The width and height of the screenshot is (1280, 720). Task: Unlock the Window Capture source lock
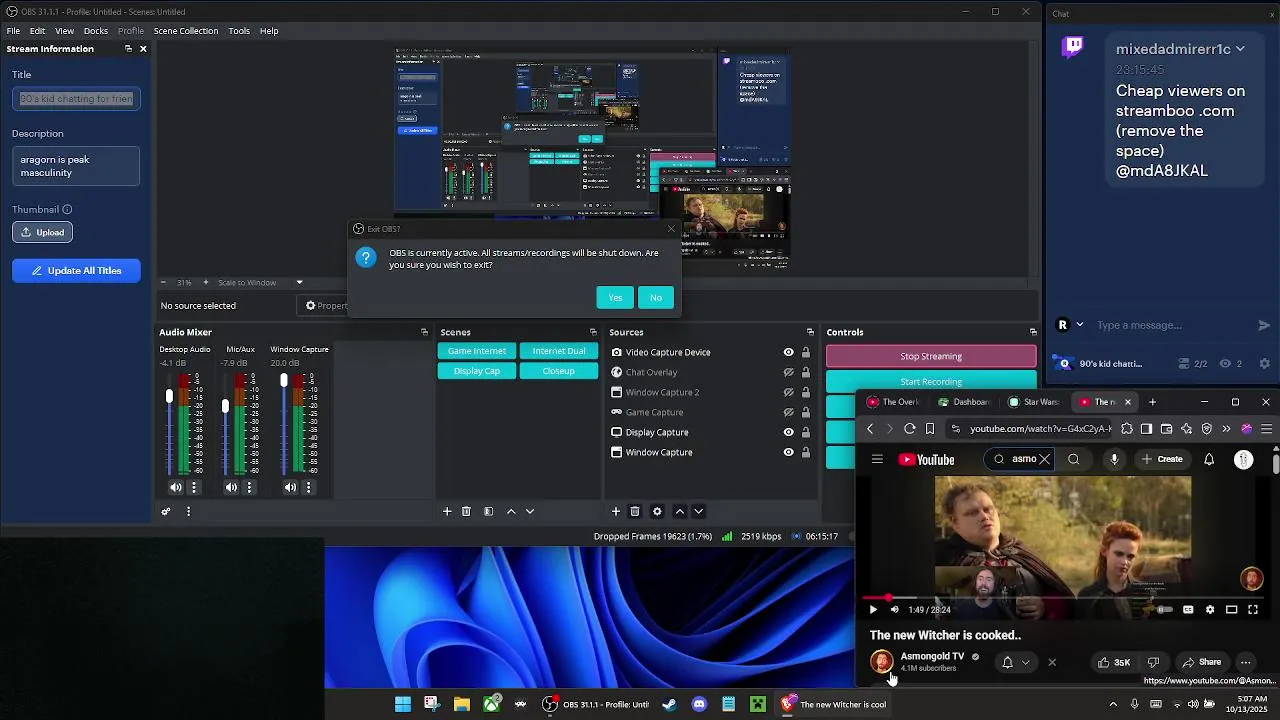[x=805, y=452]
